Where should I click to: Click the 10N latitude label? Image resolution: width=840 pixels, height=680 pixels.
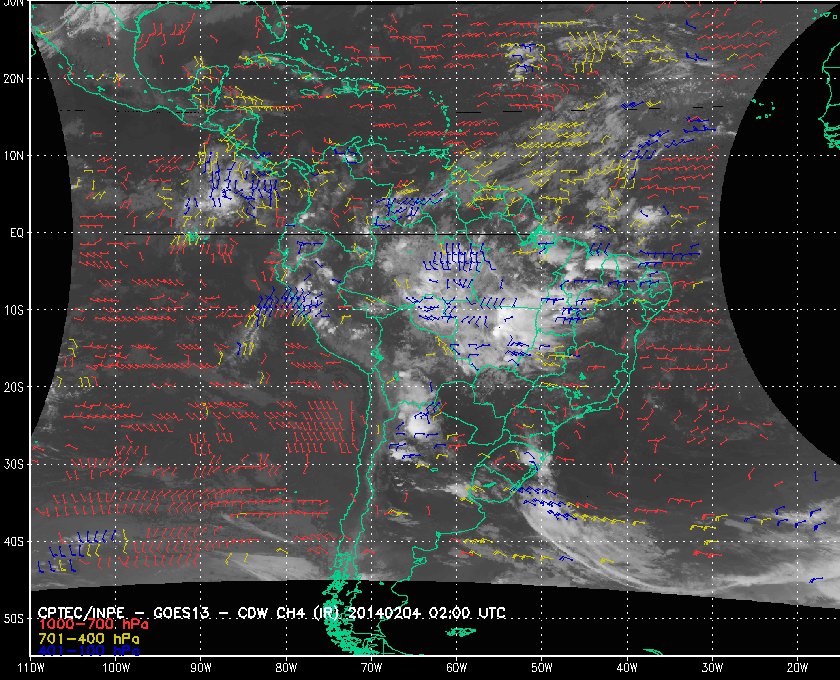pos(13,156)
